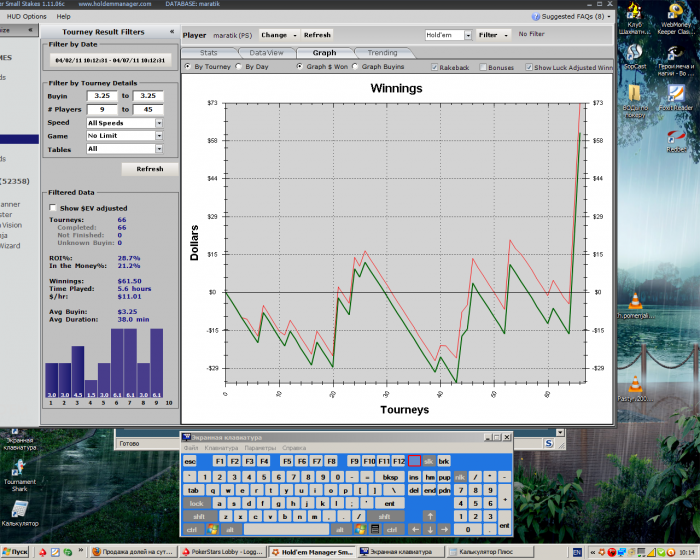Open the Game dropdown set to No Limit
The height and width of the screenshot is (560, 700).
tap(158, 136)
